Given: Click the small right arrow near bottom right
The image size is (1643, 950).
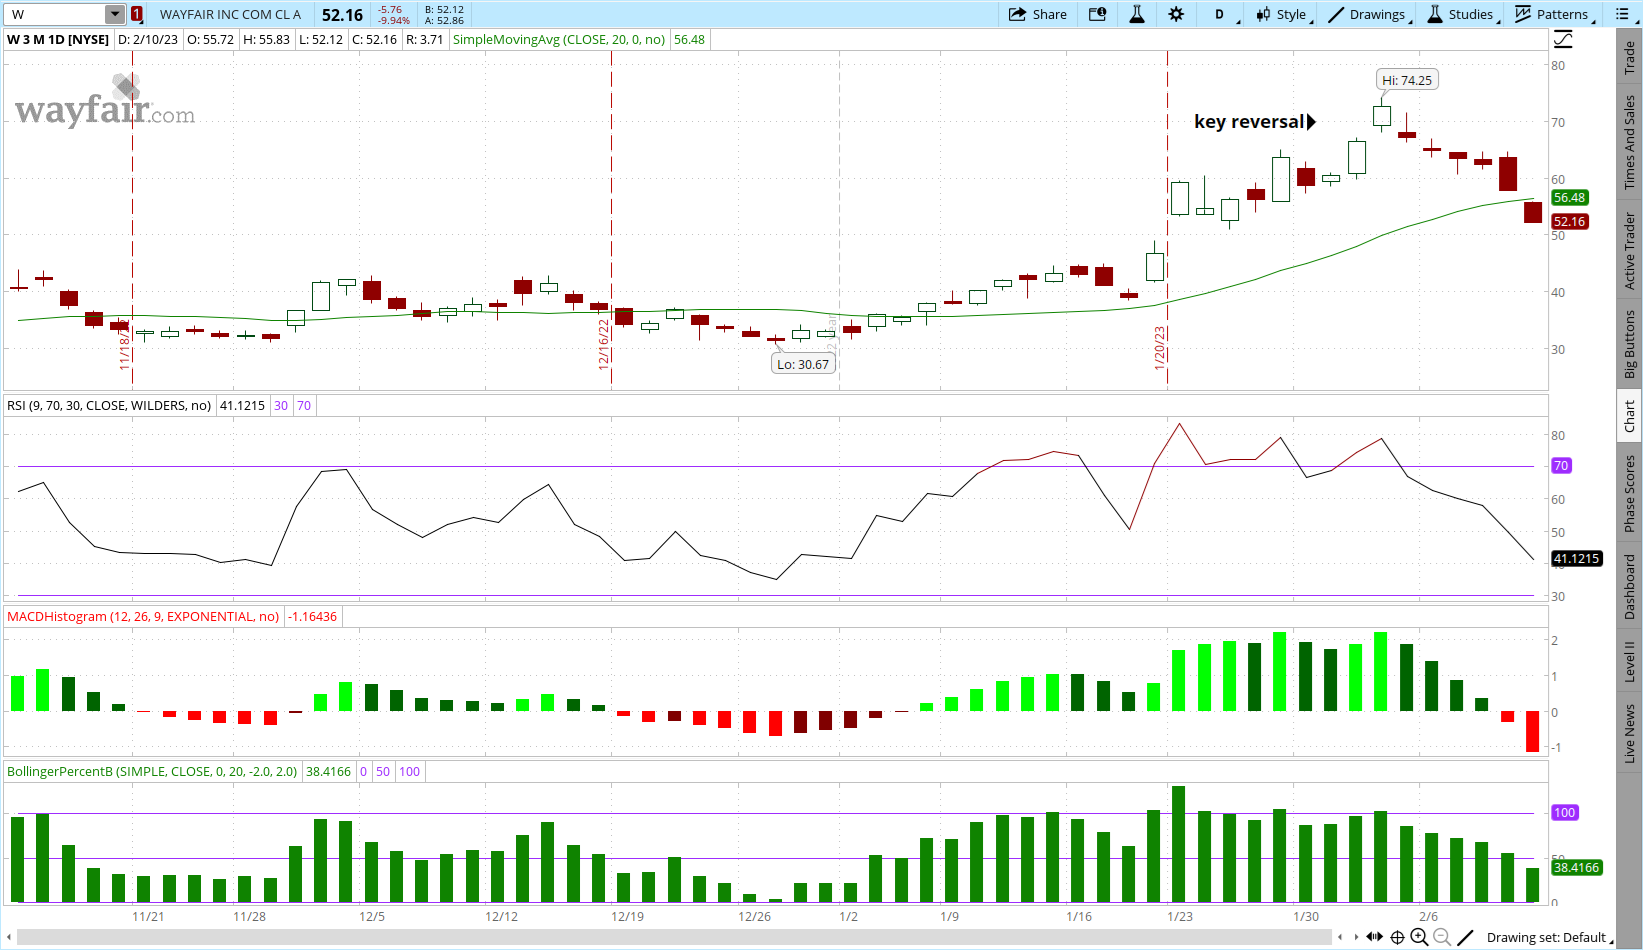Looking at the screenshot, I should [1356, 937].
